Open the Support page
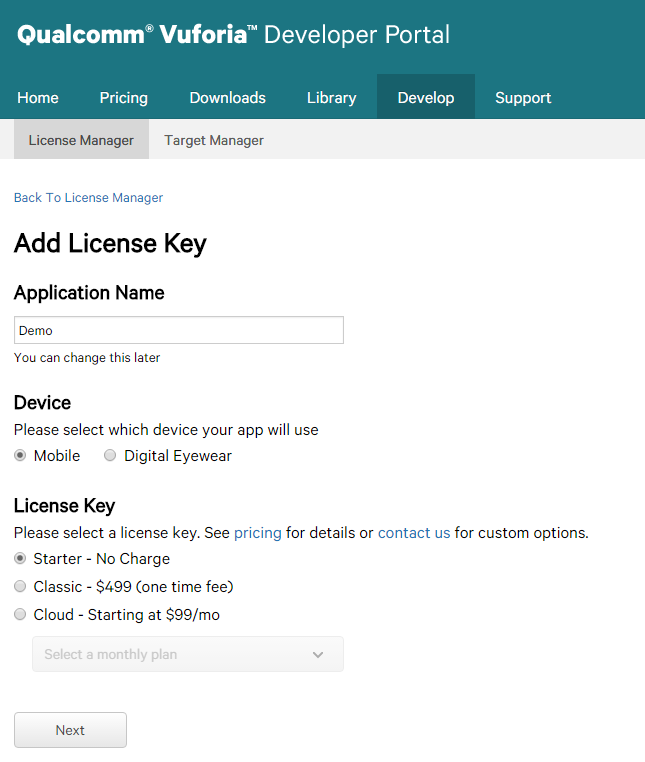 point(523,98)
